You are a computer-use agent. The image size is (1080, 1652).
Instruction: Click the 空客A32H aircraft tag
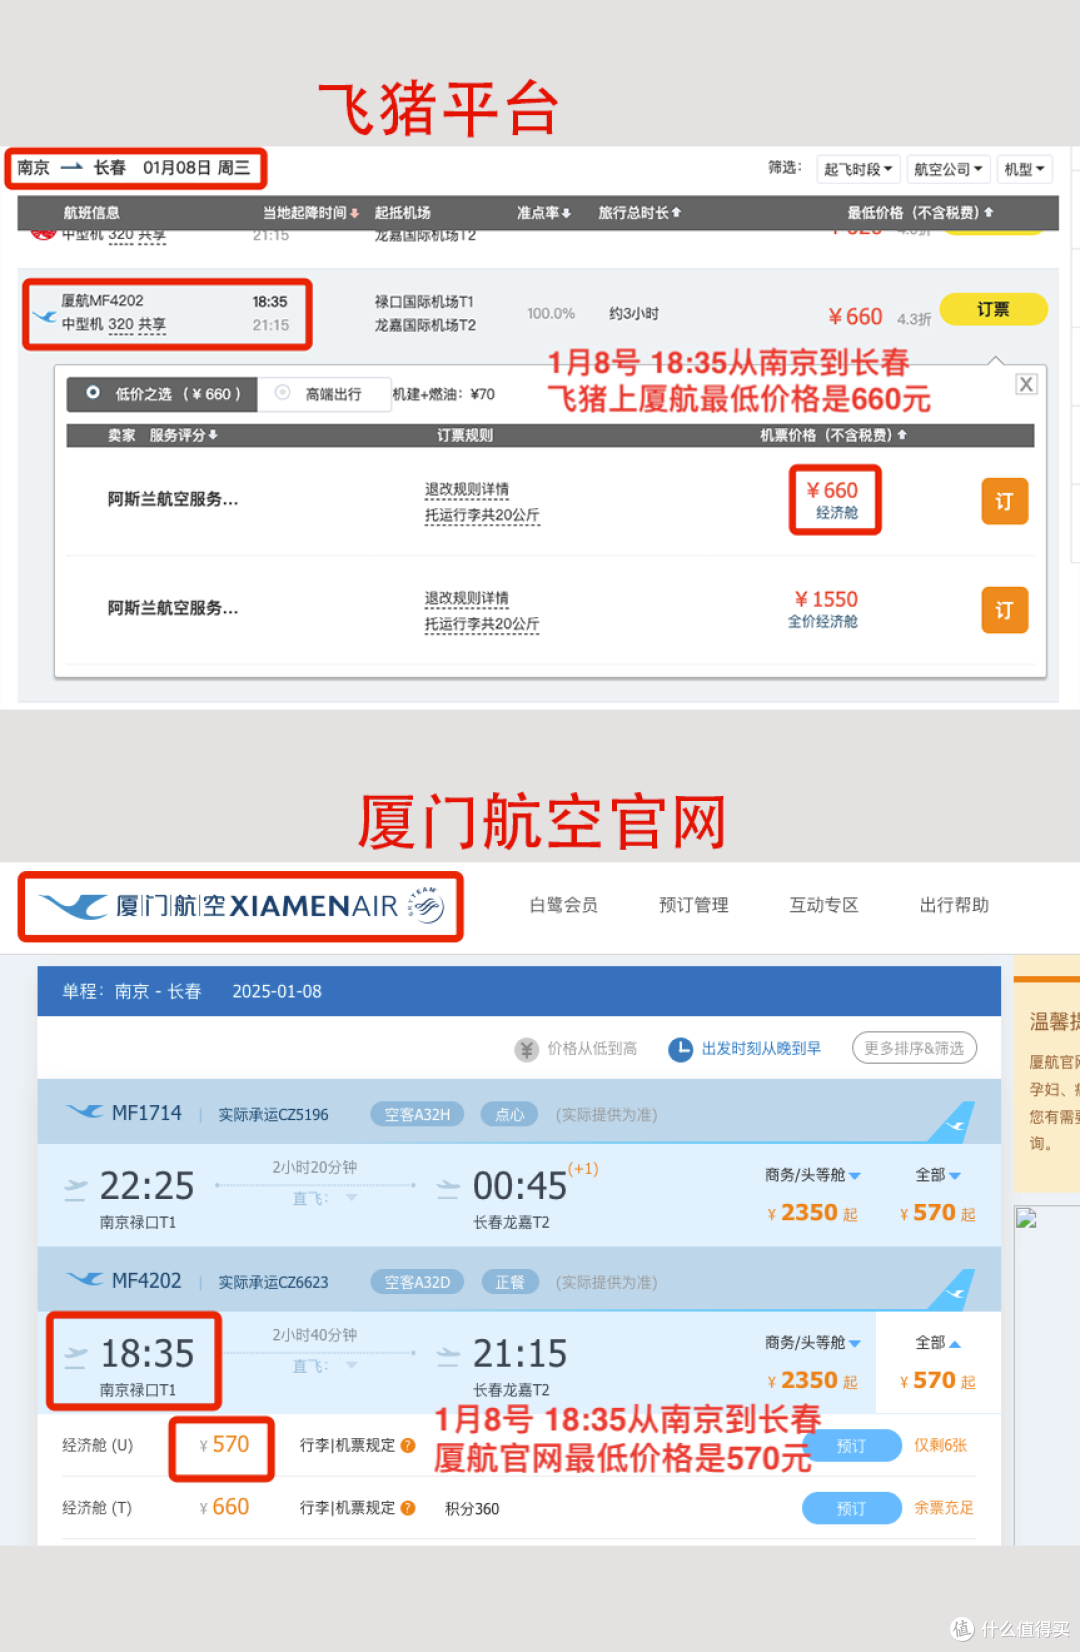(x=417, y=1114)
